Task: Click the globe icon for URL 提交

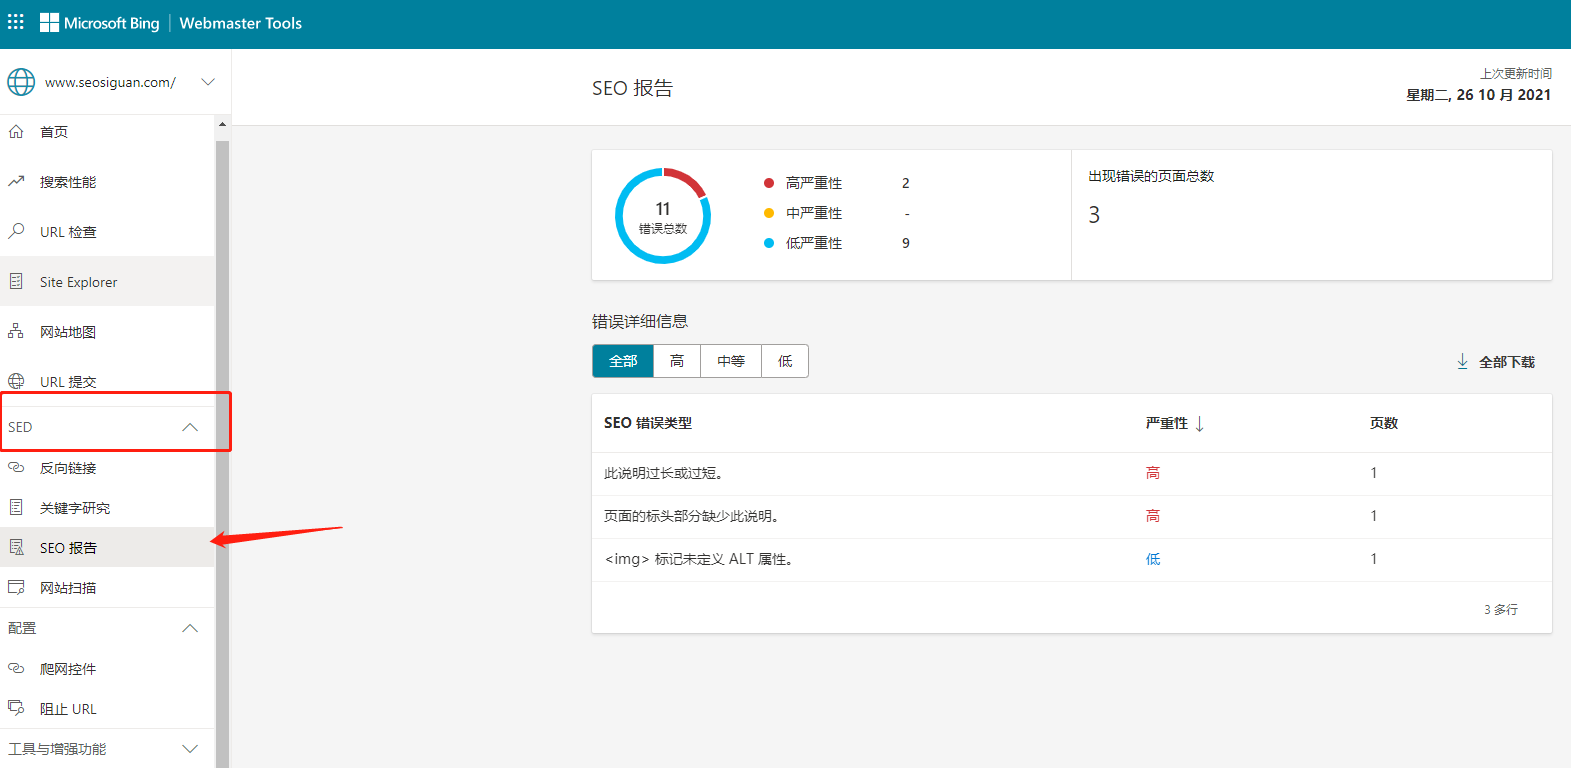Action: pyautogui.click(x=16, y=381)
